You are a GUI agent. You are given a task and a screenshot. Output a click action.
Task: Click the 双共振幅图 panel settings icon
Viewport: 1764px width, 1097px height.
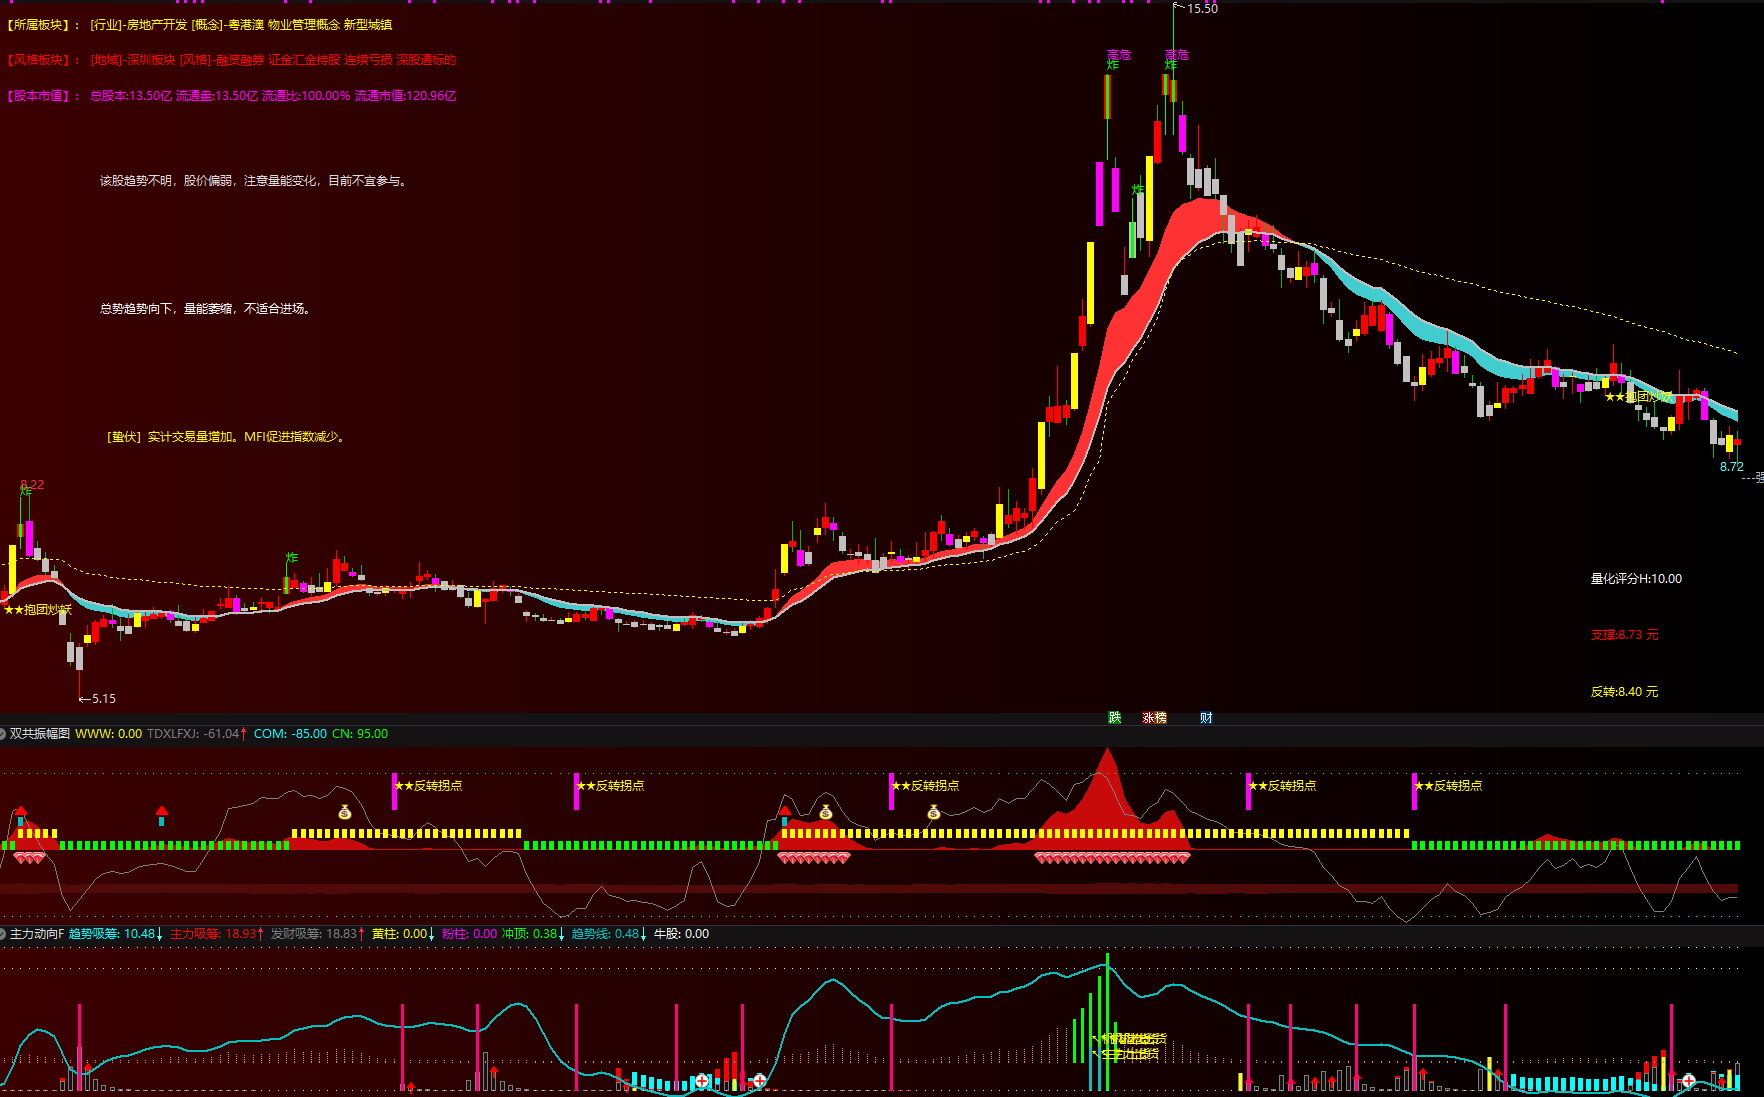[x=4, y=734]
